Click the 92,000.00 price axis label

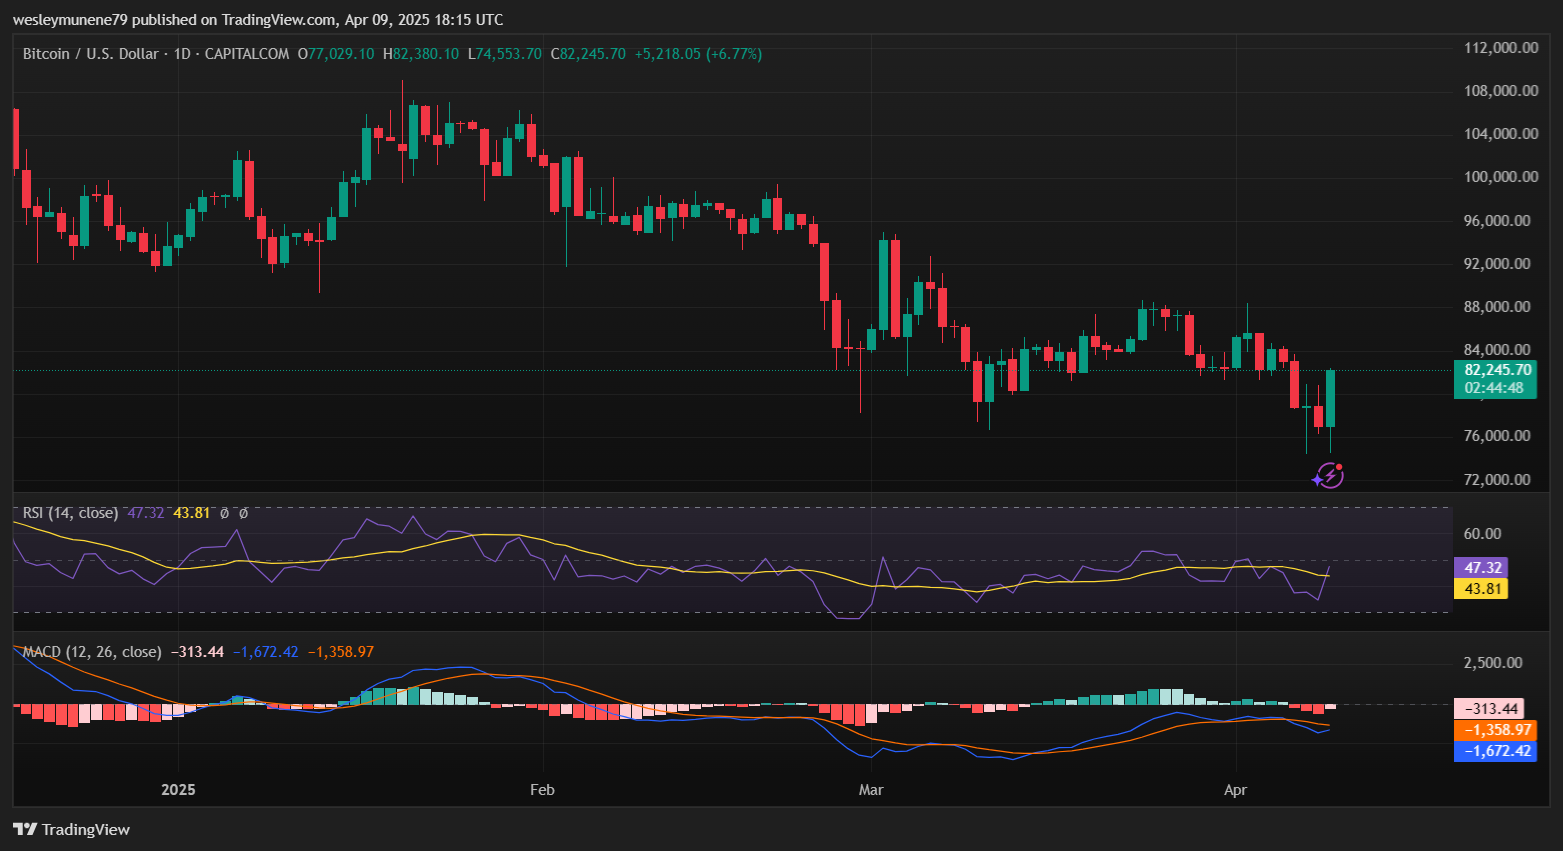[1497, 264]
